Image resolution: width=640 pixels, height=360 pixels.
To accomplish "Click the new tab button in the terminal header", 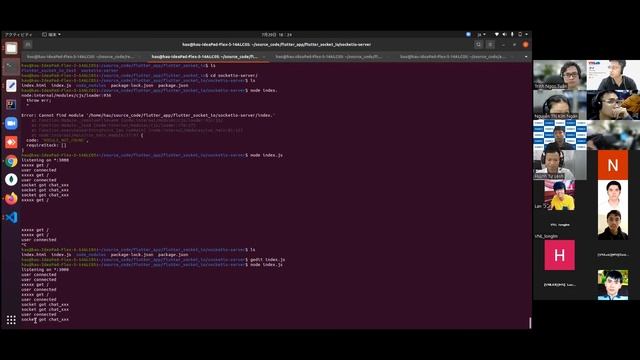I will click(28, 44).
